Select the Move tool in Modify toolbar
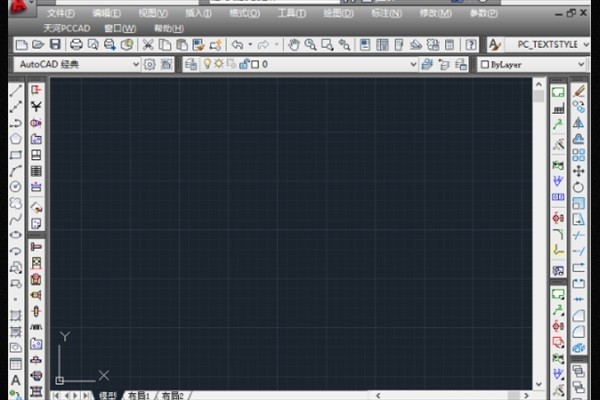 [579, 171]
